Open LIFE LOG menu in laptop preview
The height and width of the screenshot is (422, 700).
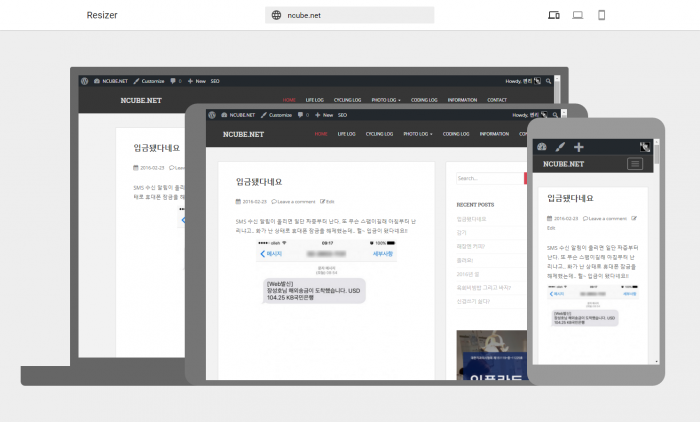pos(315,100)
